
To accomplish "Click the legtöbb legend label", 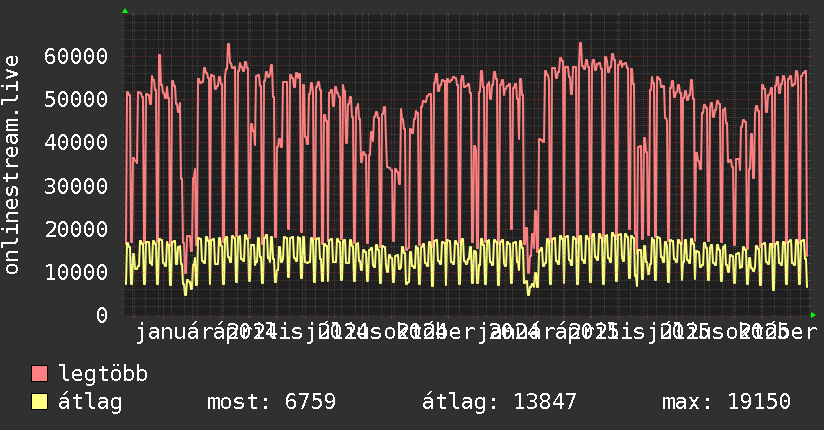I will pos(103,374).
